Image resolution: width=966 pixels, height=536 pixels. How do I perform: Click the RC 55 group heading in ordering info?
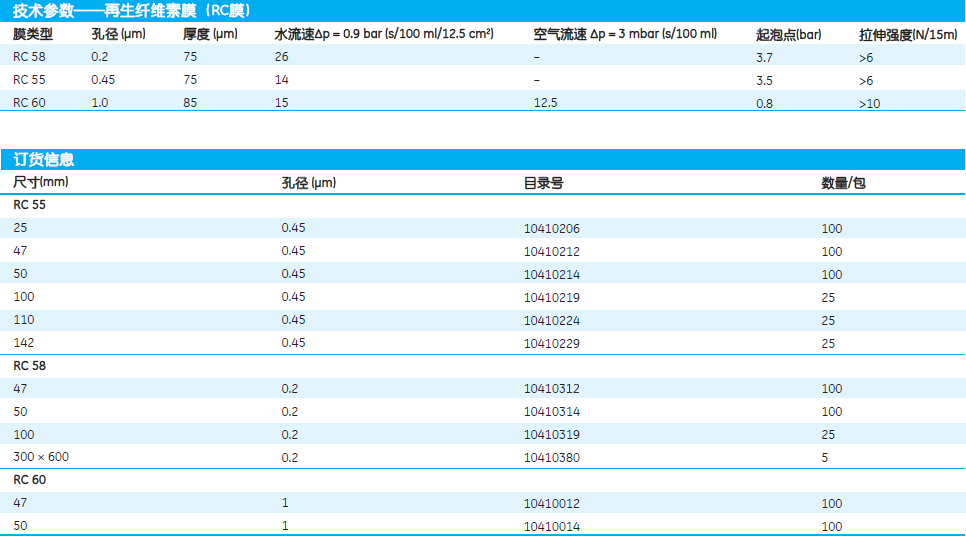(x=29, y=205)
